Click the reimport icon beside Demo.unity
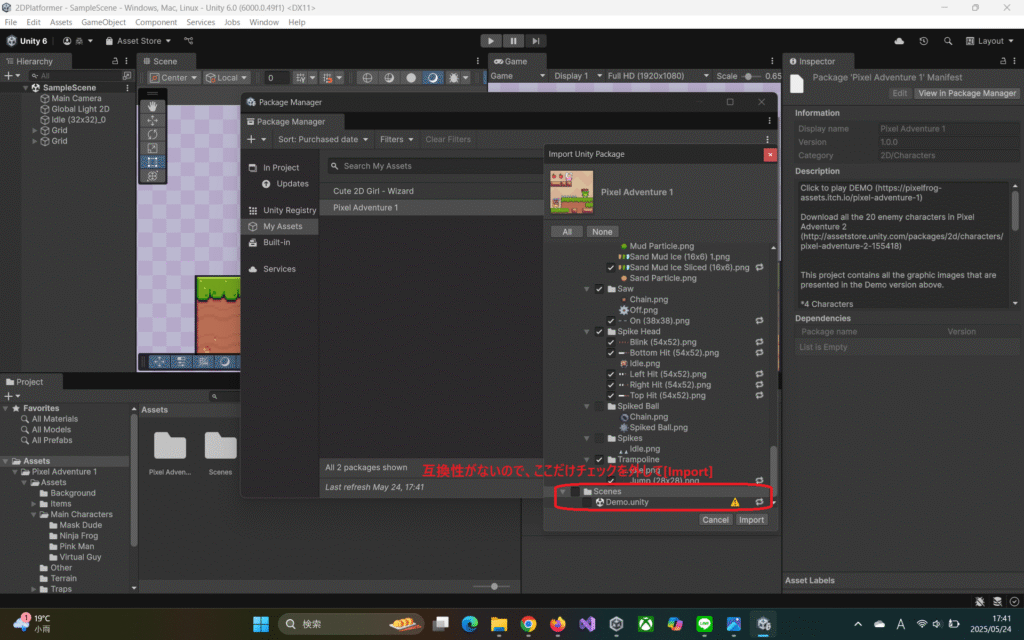 pos(759,502)
